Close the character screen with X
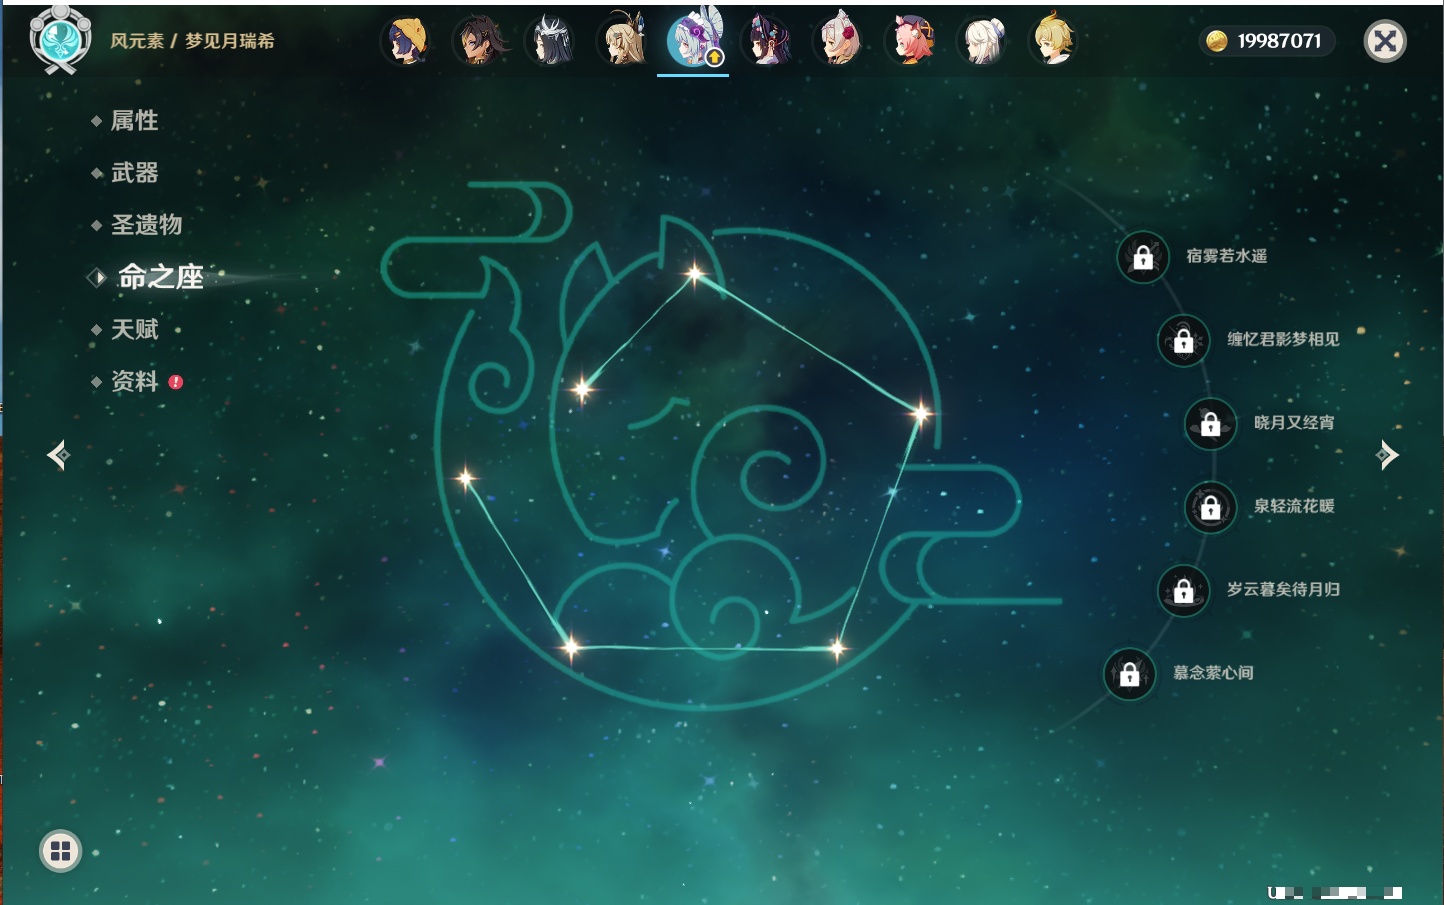Image resolution: width=1444 pixels, height=905 pixels. pos(1385,41)
